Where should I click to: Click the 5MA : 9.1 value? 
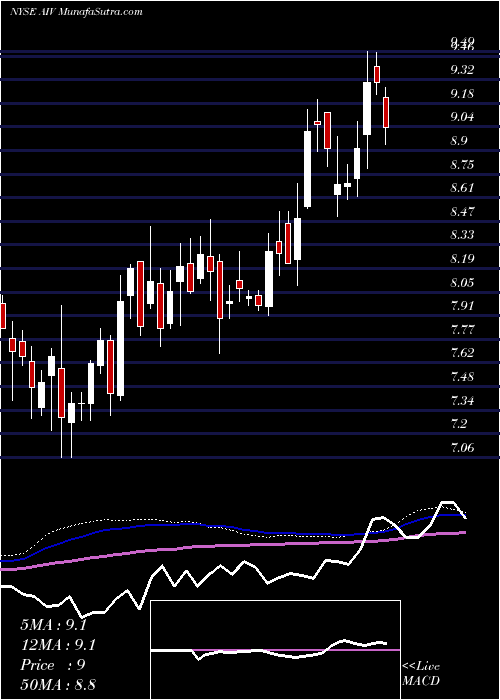click(x=54, y=625)
